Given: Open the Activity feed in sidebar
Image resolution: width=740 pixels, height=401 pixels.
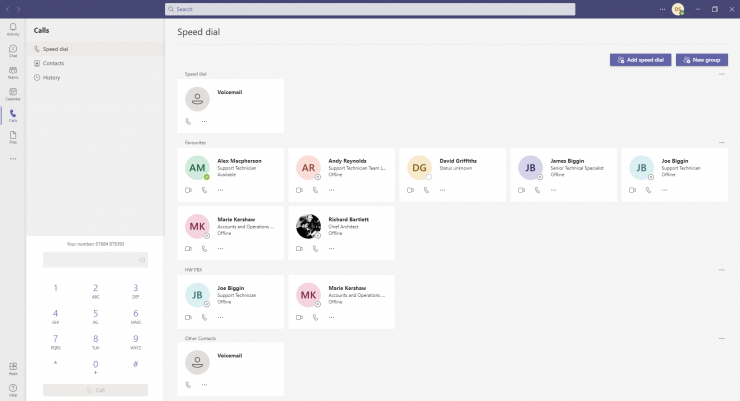Looking at the screenshot, I should (13, 29).
